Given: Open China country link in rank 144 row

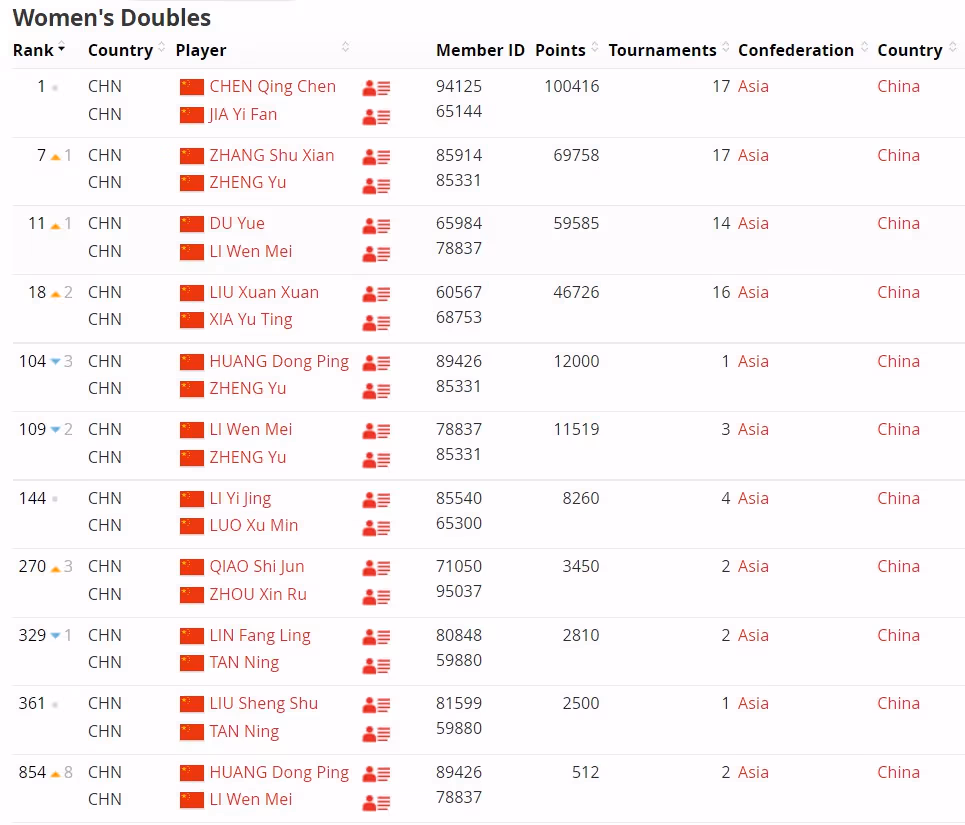Looking at the screenshot, I should coord(898,499).
